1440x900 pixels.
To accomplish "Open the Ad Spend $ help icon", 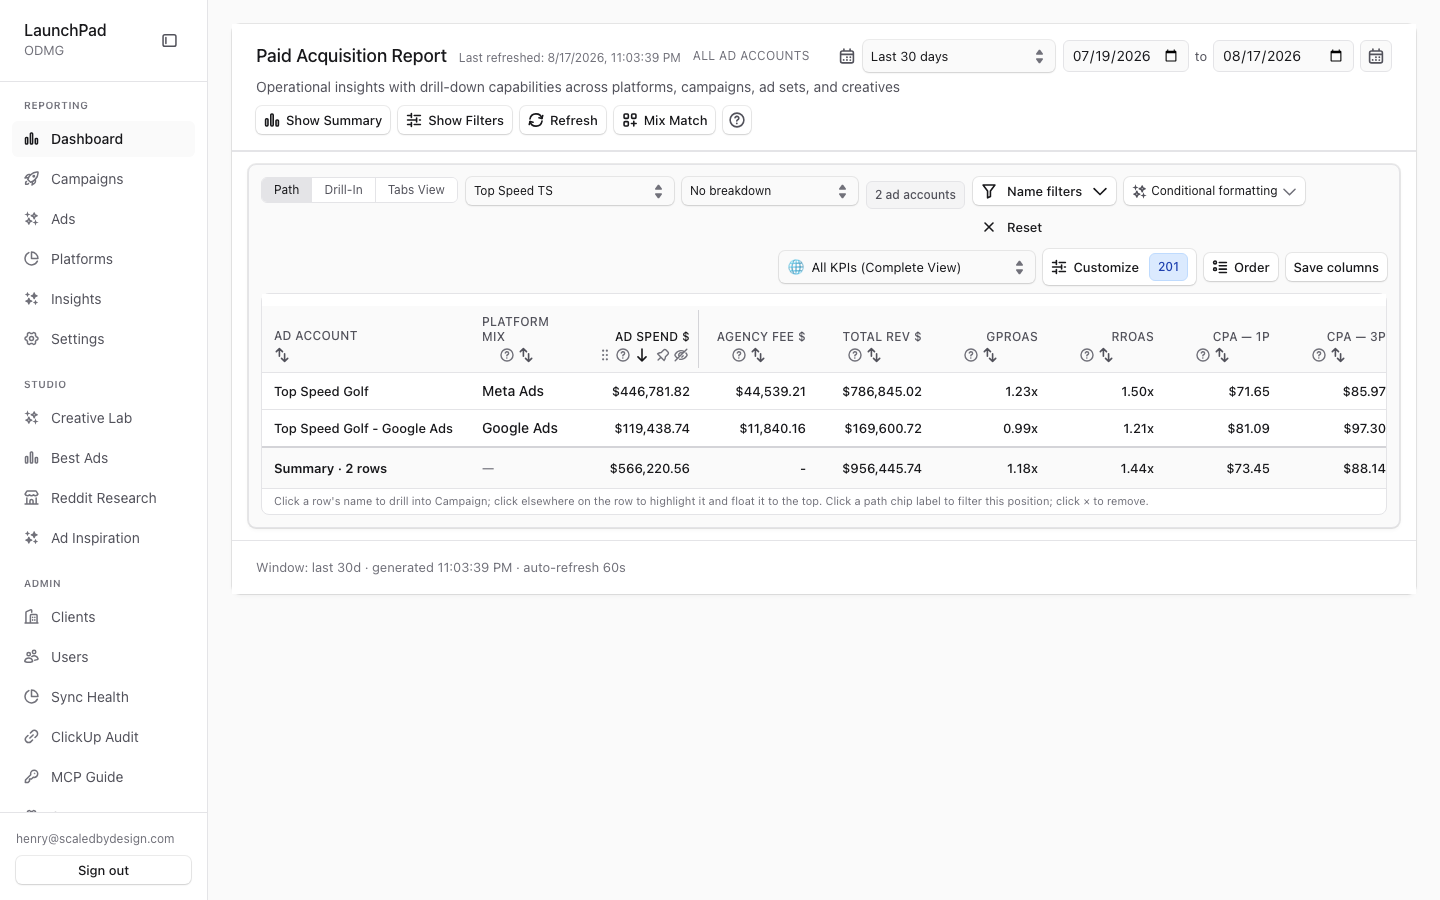I will coord(623,355).
